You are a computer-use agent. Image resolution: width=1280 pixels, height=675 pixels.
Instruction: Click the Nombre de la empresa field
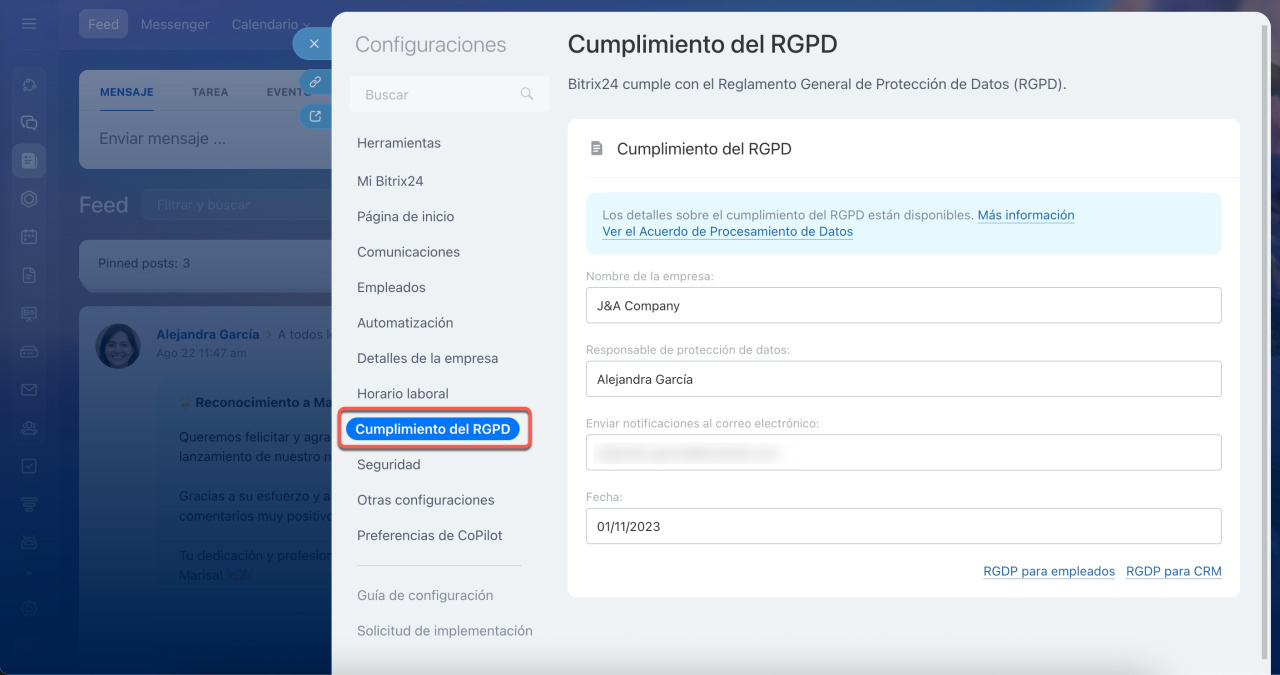903,306
